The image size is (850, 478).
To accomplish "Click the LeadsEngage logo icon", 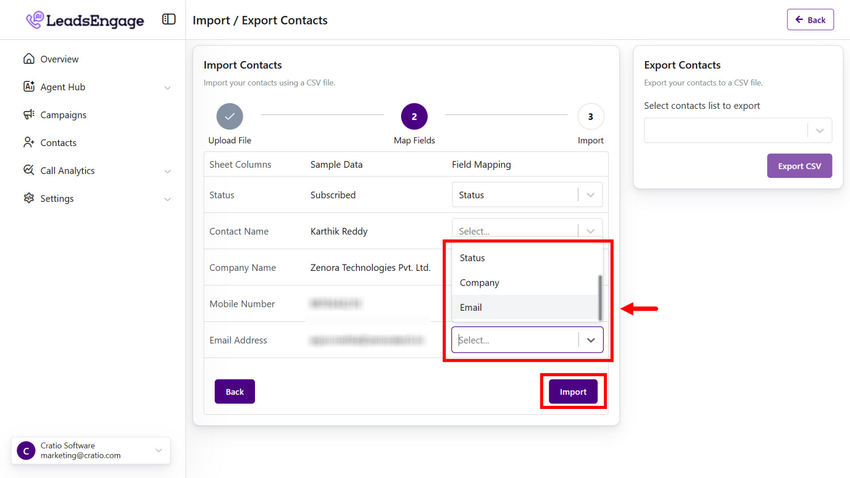I will pos(35,20).
